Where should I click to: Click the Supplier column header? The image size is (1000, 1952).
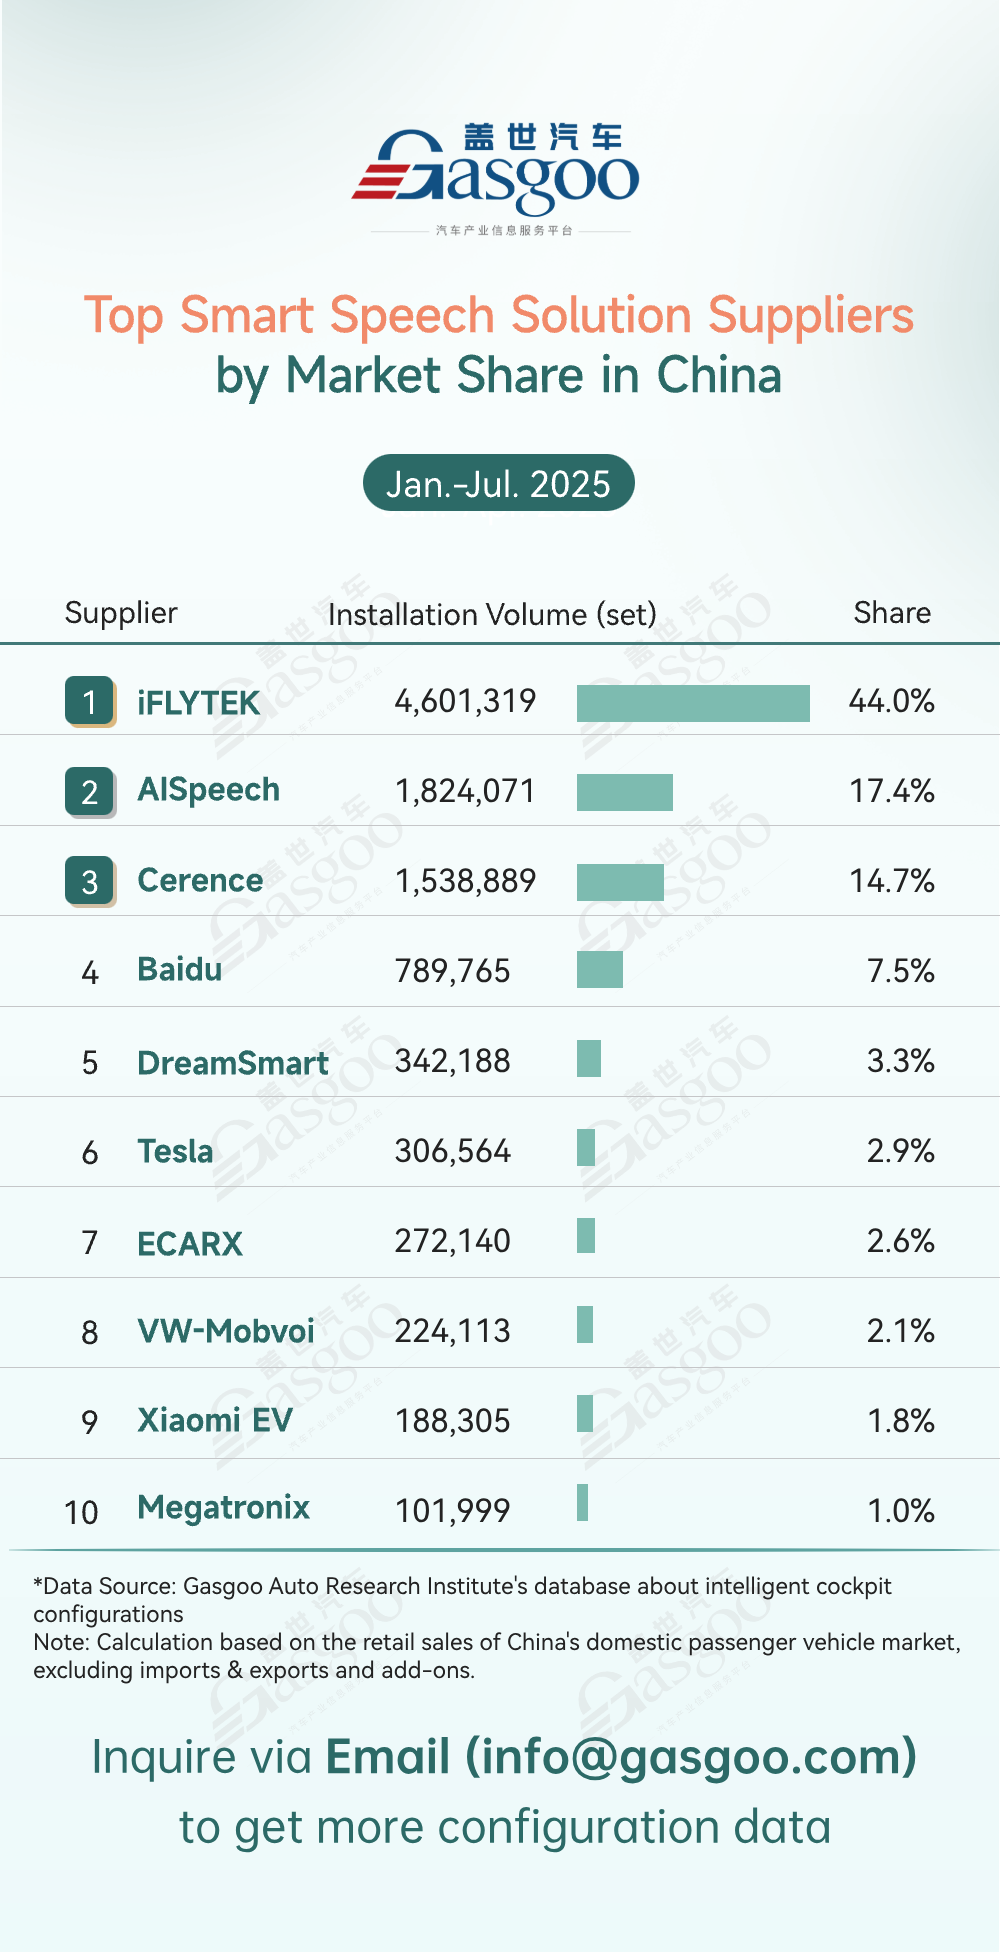[x=121, y=613]
